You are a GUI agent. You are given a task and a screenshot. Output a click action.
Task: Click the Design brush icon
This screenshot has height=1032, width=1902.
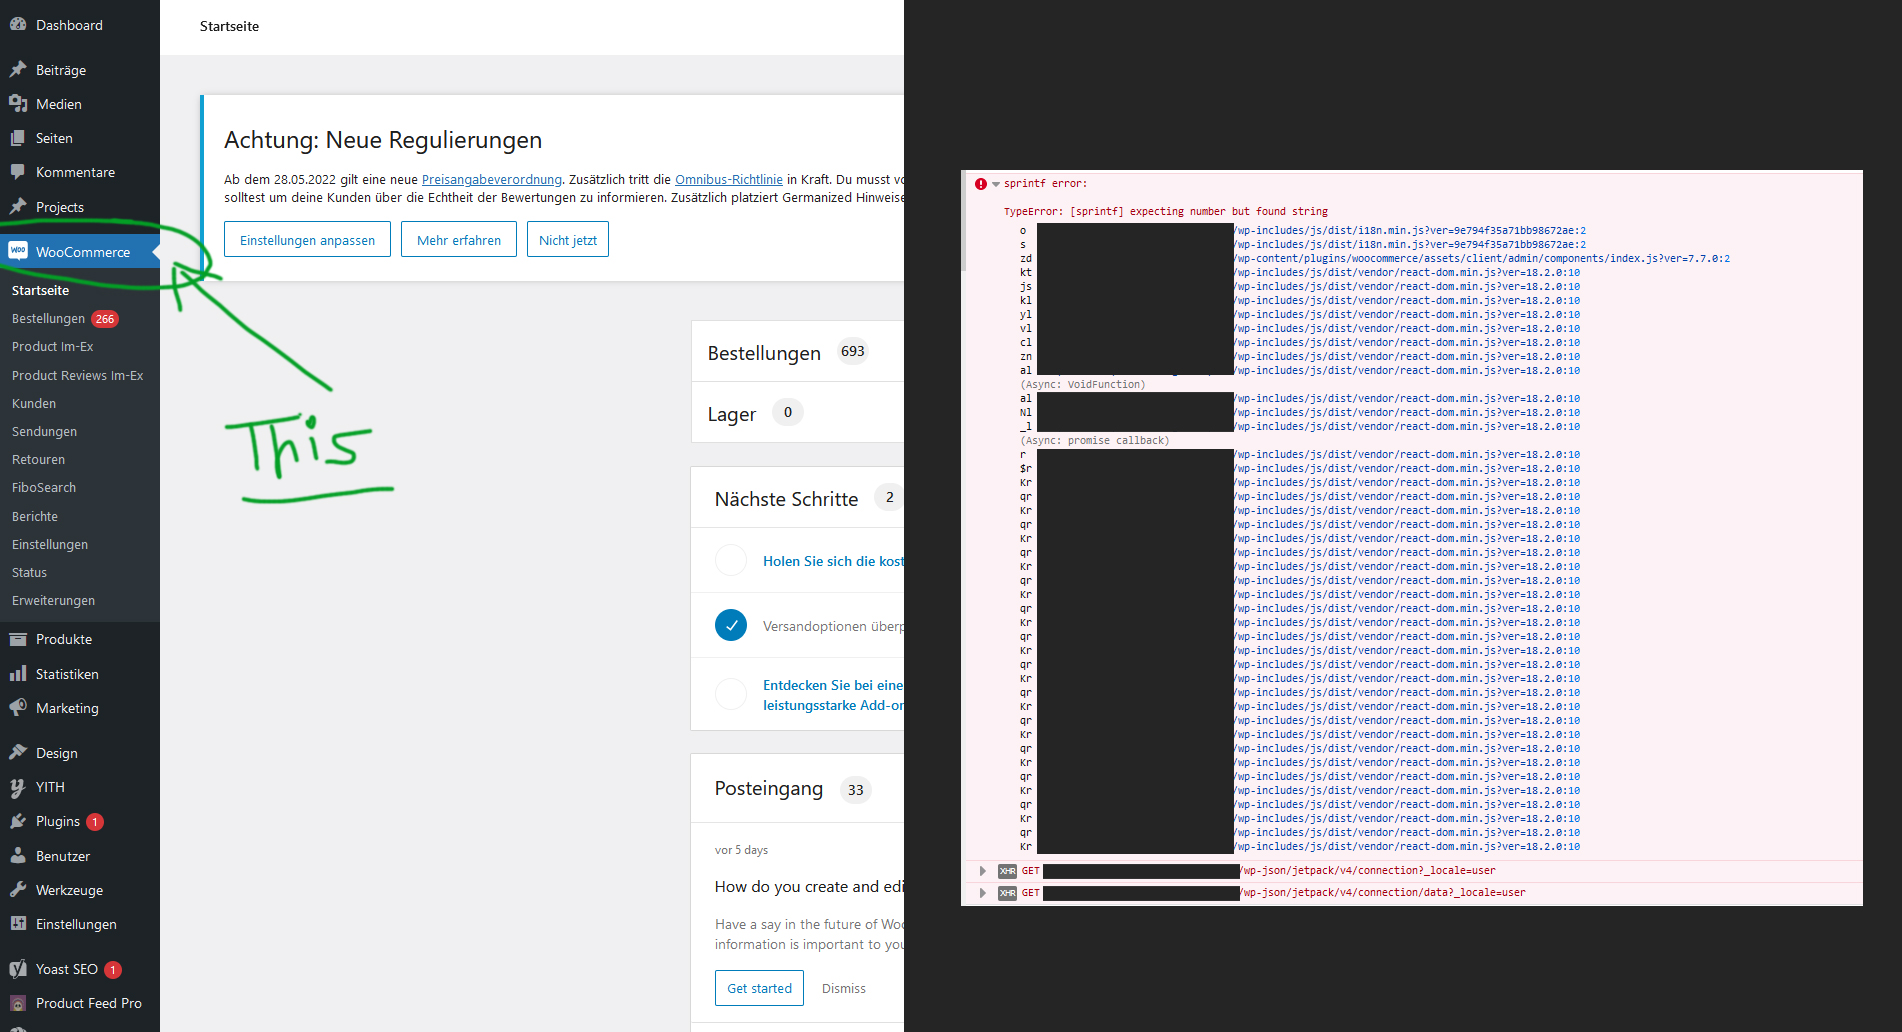(18, 753)
